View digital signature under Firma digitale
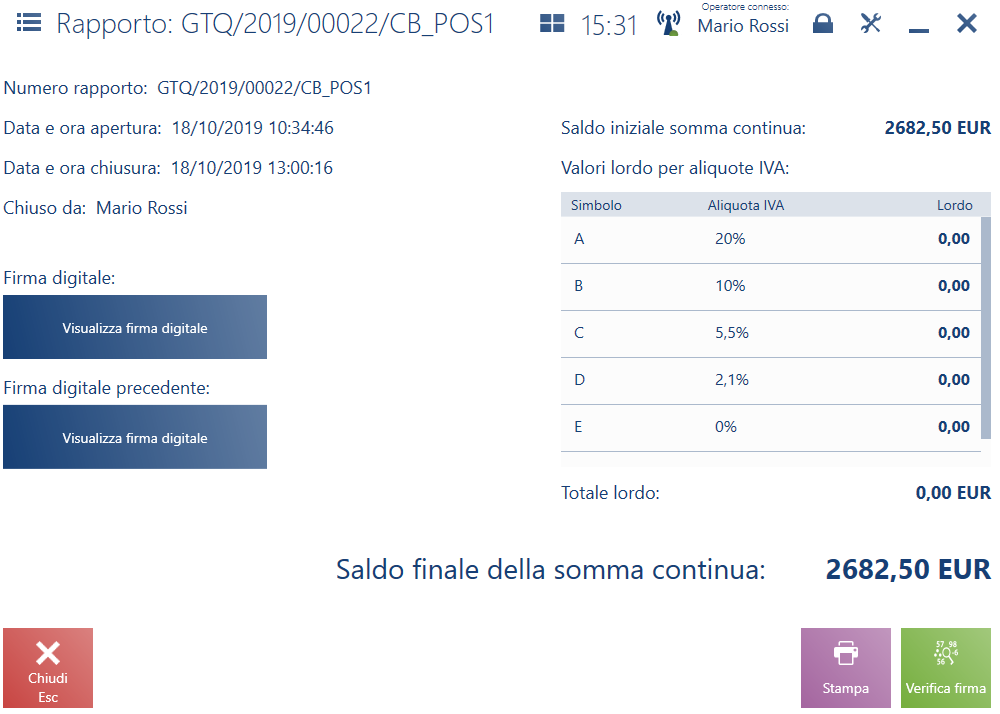 (135, 327)
